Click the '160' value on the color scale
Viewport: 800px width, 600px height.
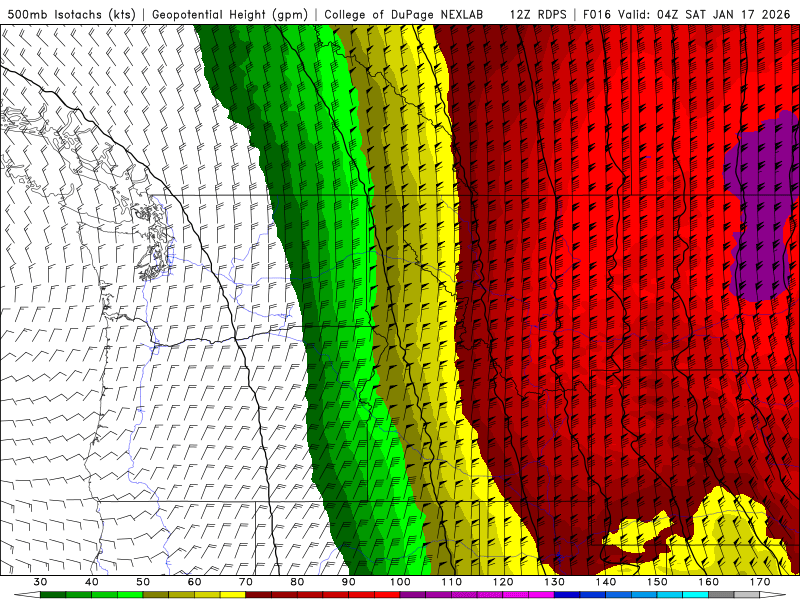point(709,582)
